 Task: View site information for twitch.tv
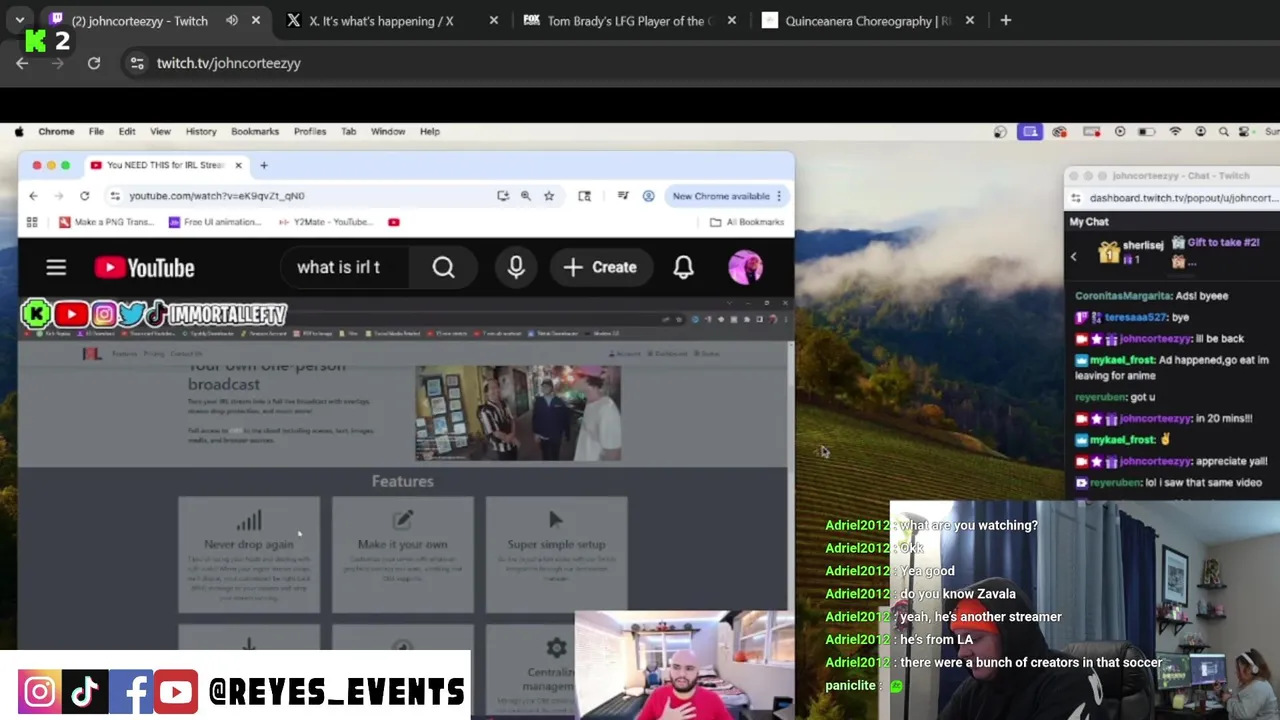tap(137, 63)
